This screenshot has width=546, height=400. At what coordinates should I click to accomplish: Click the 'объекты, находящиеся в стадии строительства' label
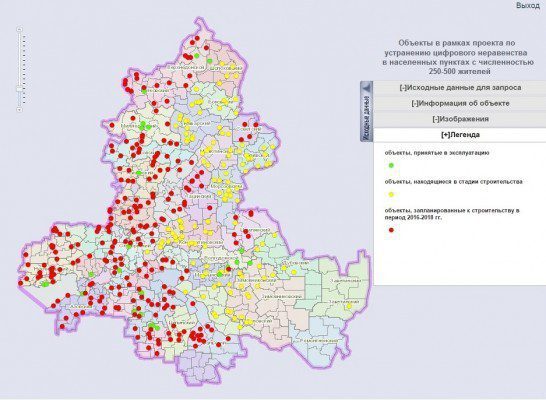tap(453, 182)
